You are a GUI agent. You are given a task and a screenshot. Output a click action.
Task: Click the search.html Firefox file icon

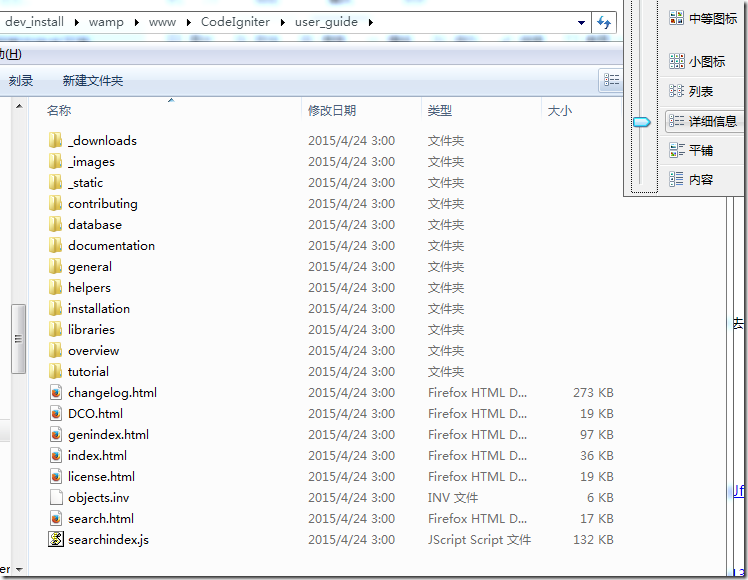56,518
